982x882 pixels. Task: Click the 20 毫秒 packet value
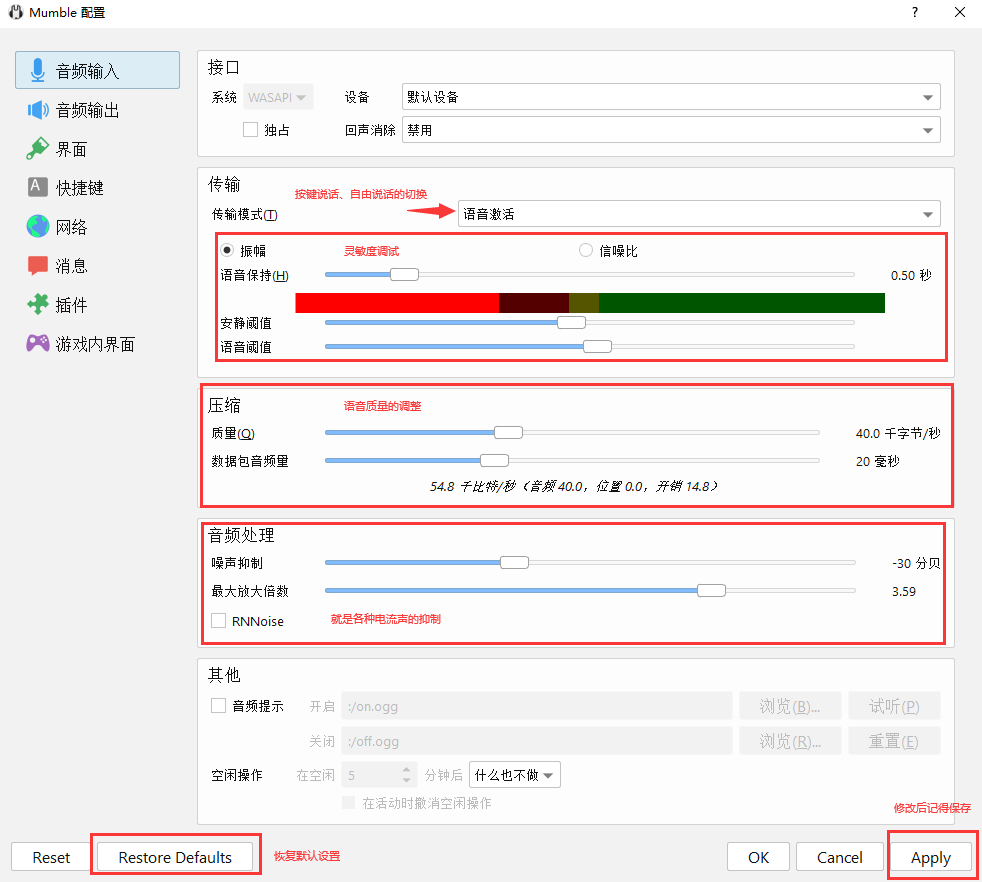click(x=877, y=461)
